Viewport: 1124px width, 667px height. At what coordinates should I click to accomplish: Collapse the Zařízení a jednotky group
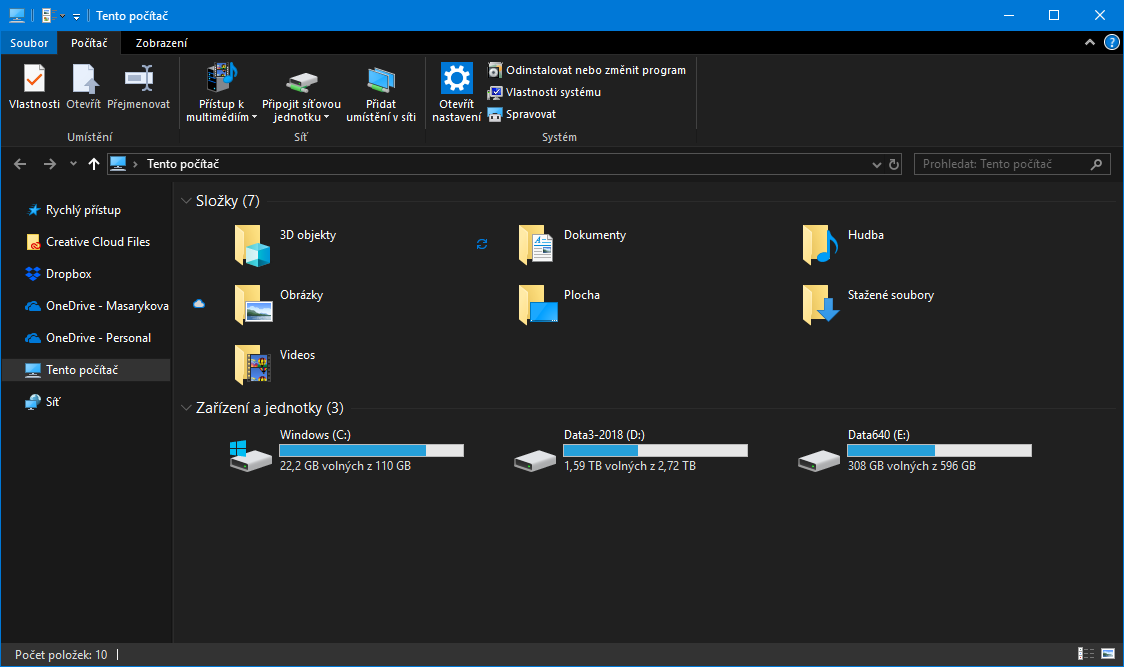pyautogui.click(x=186, y=408)
